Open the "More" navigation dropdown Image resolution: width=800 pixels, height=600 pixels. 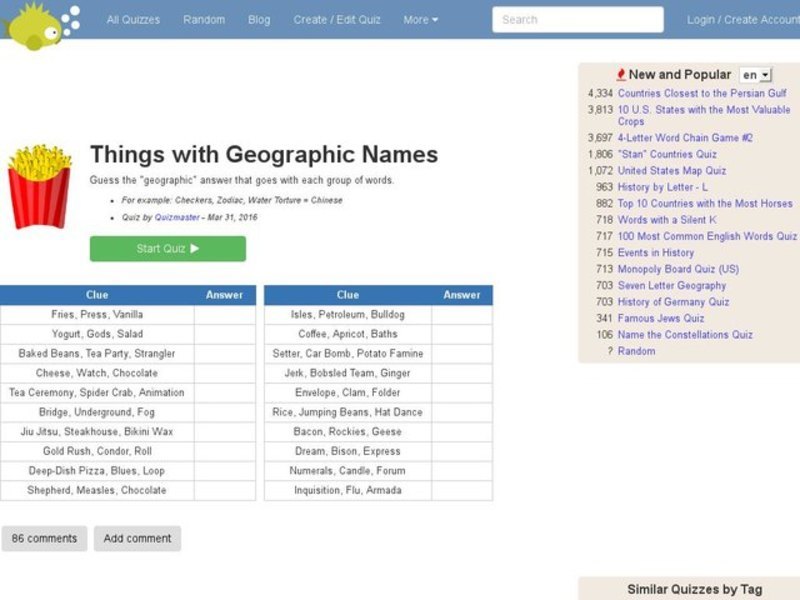[x=419, y=19]
